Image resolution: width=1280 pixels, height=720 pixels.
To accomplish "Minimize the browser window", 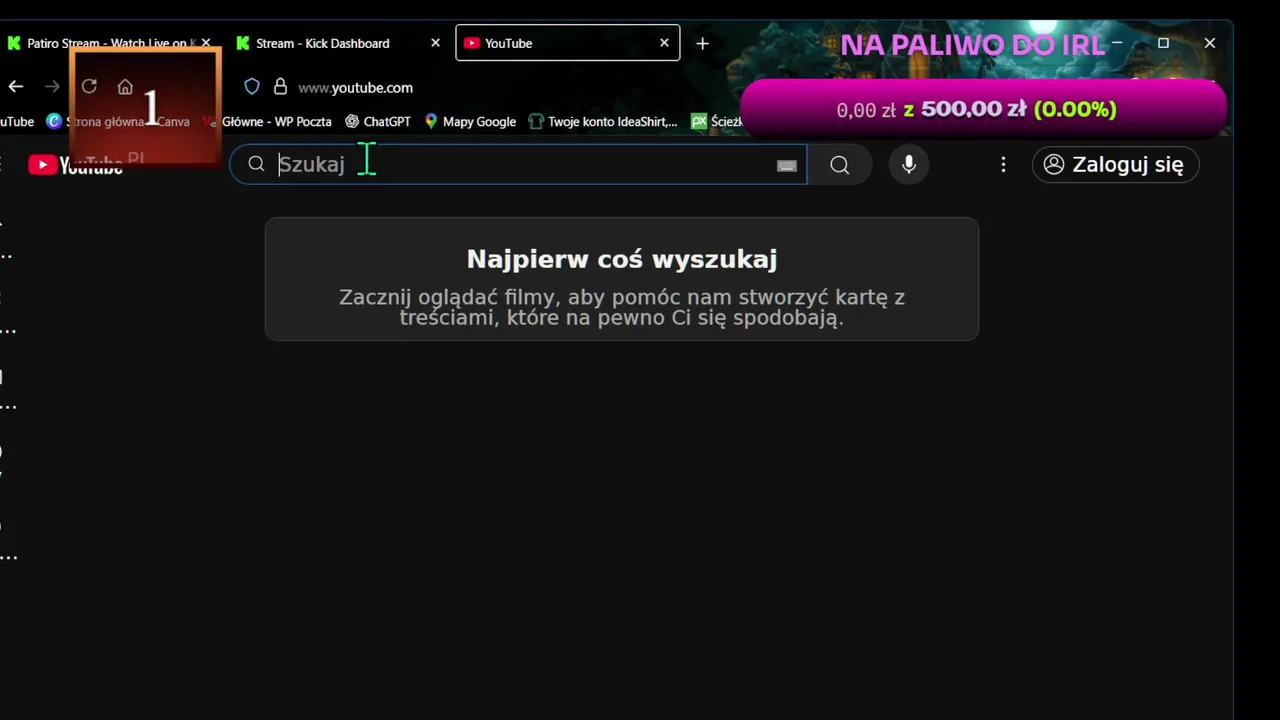I will coord(1117,43).
